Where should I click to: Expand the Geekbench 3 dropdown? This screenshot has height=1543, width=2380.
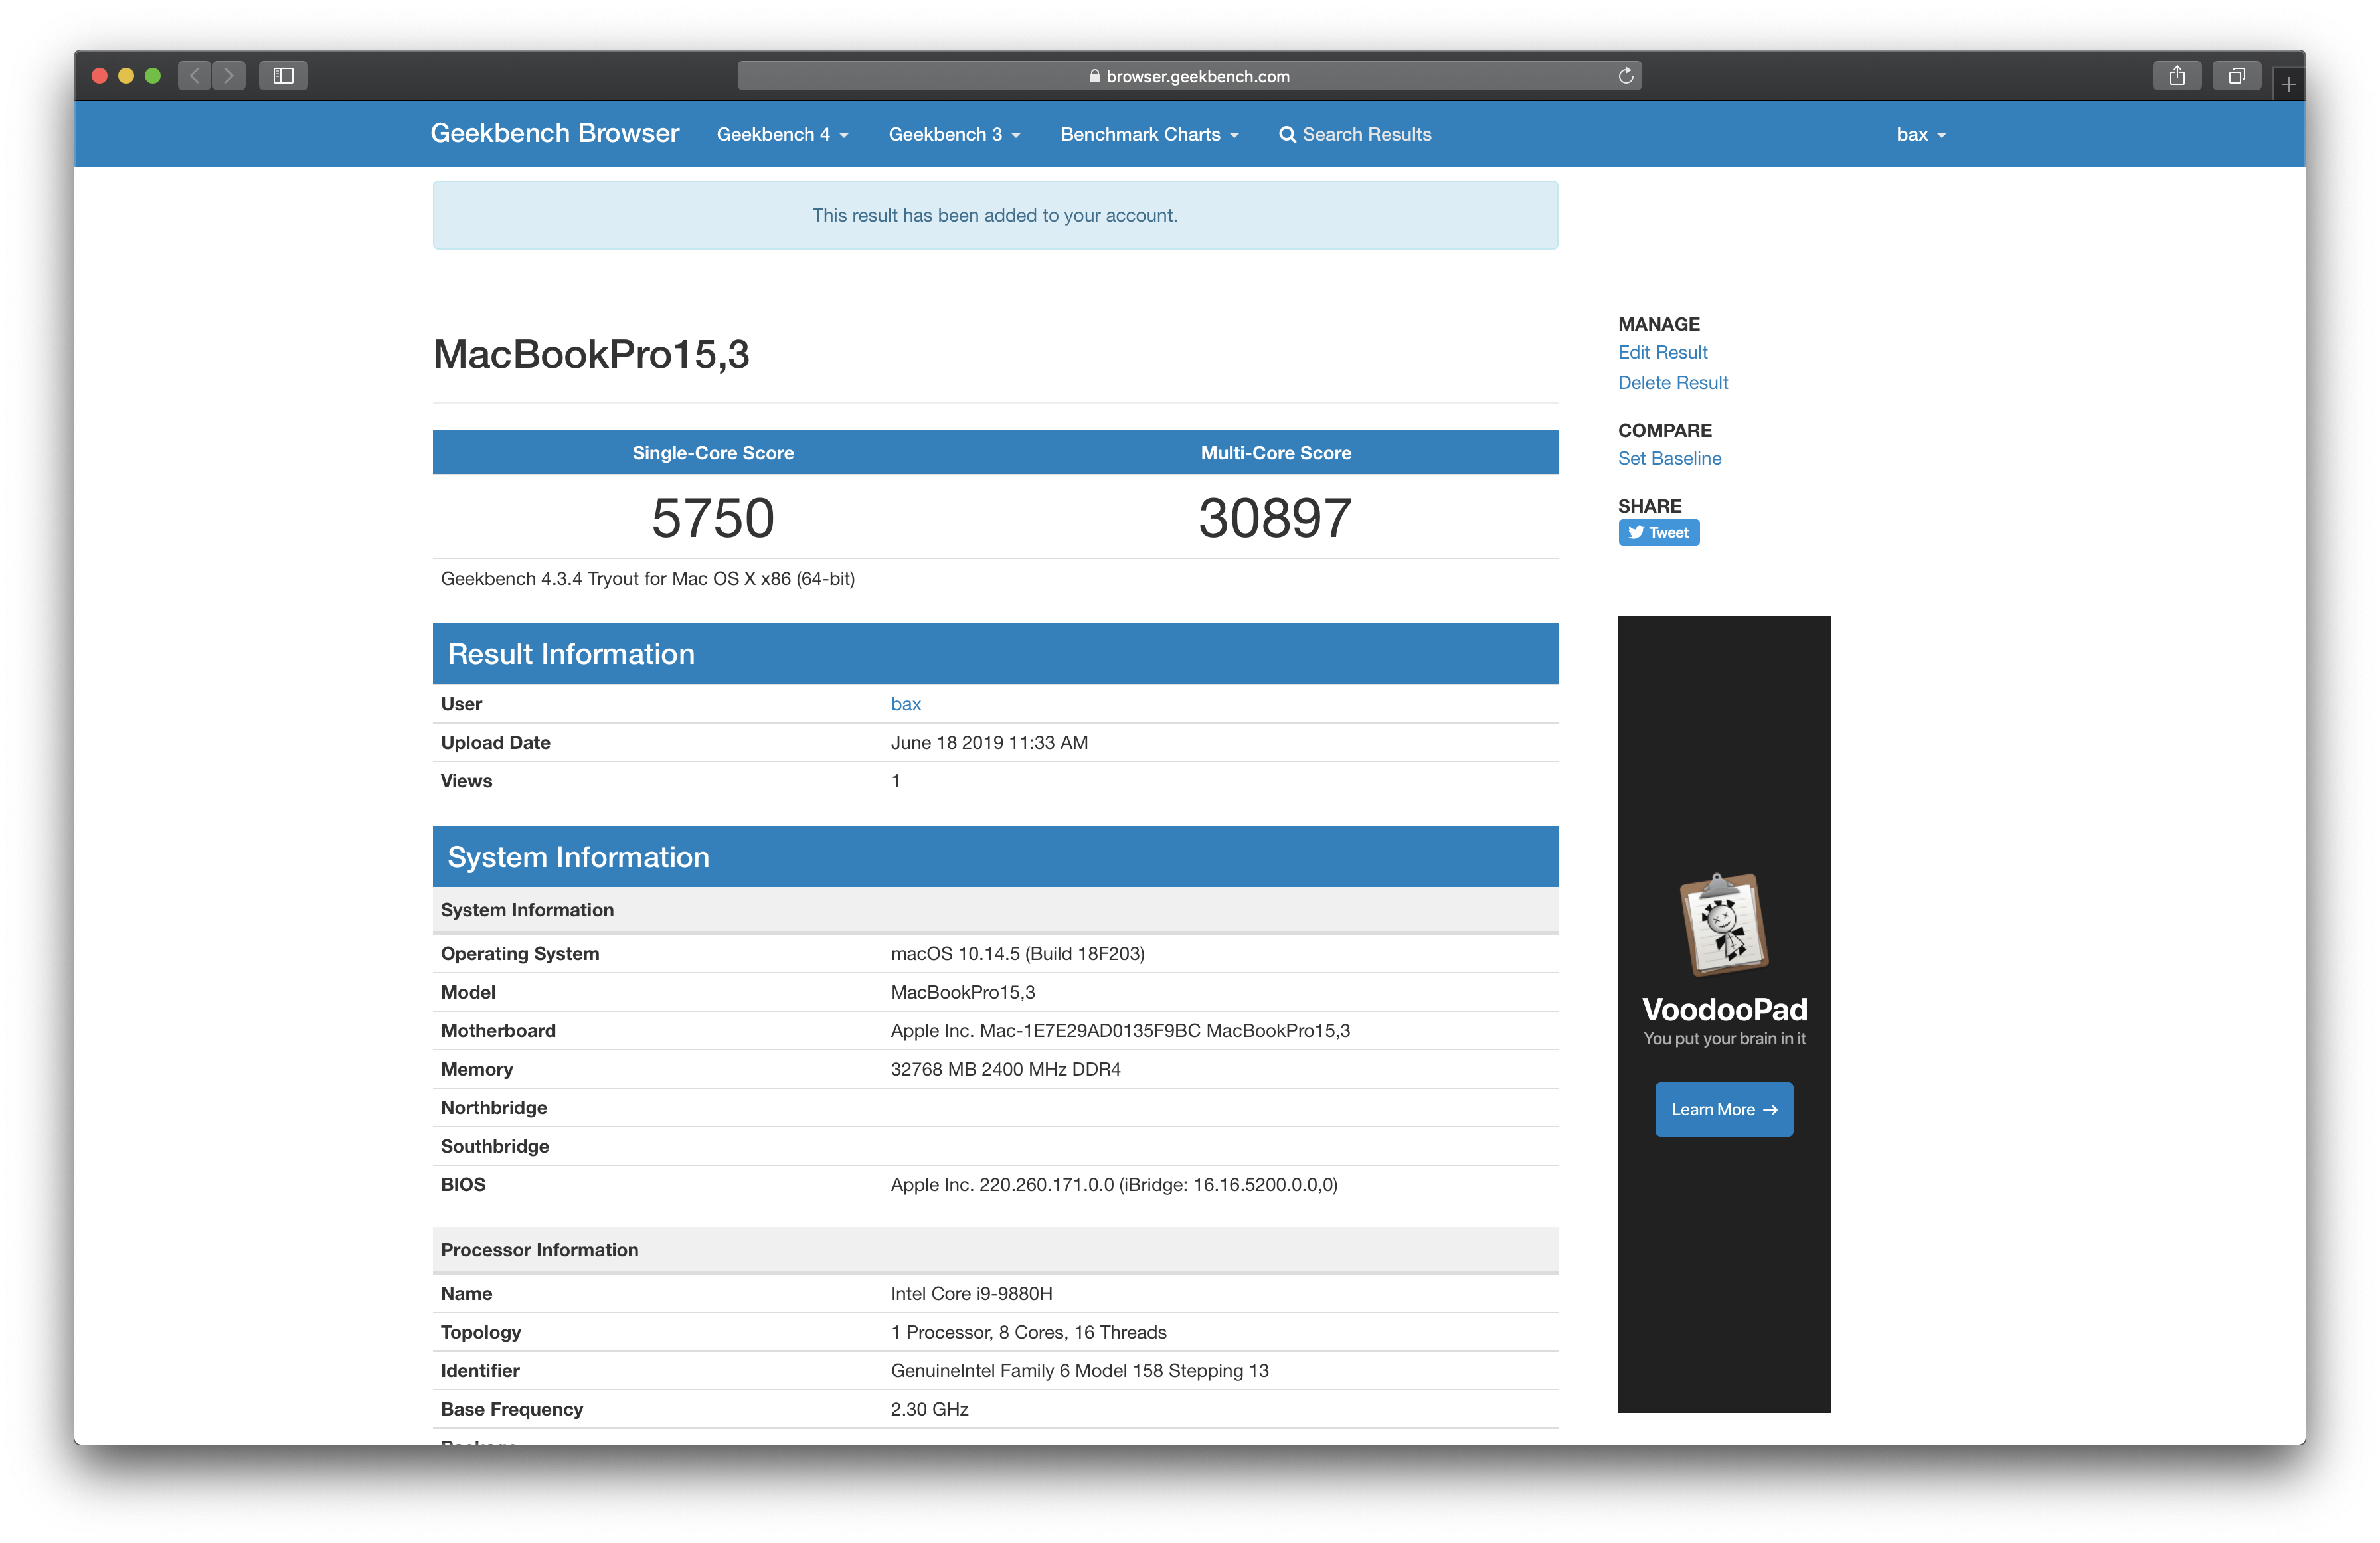[x=954, y=135]
